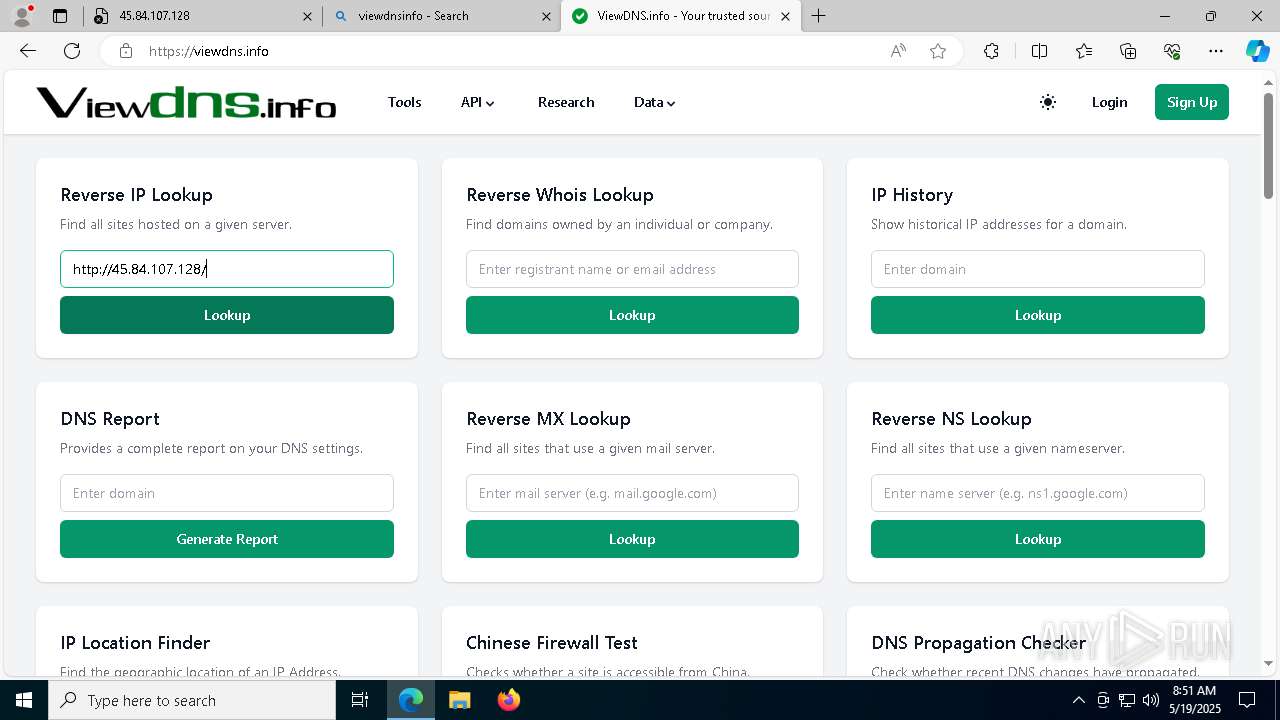Close the 45.84.107.128 tab
Viewport: 1280px width, 720px height.
307,16
